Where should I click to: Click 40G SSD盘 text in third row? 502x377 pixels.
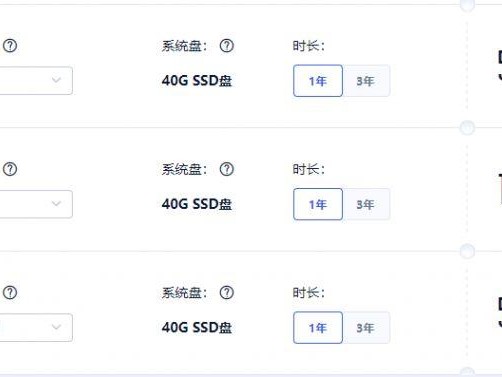point(197,327)
